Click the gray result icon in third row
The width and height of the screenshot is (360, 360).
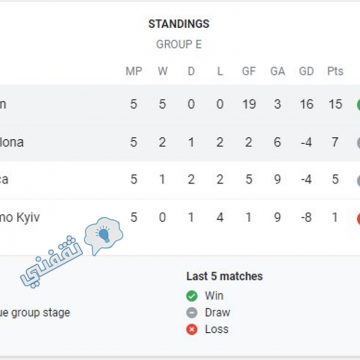click(x=358, y=180)
